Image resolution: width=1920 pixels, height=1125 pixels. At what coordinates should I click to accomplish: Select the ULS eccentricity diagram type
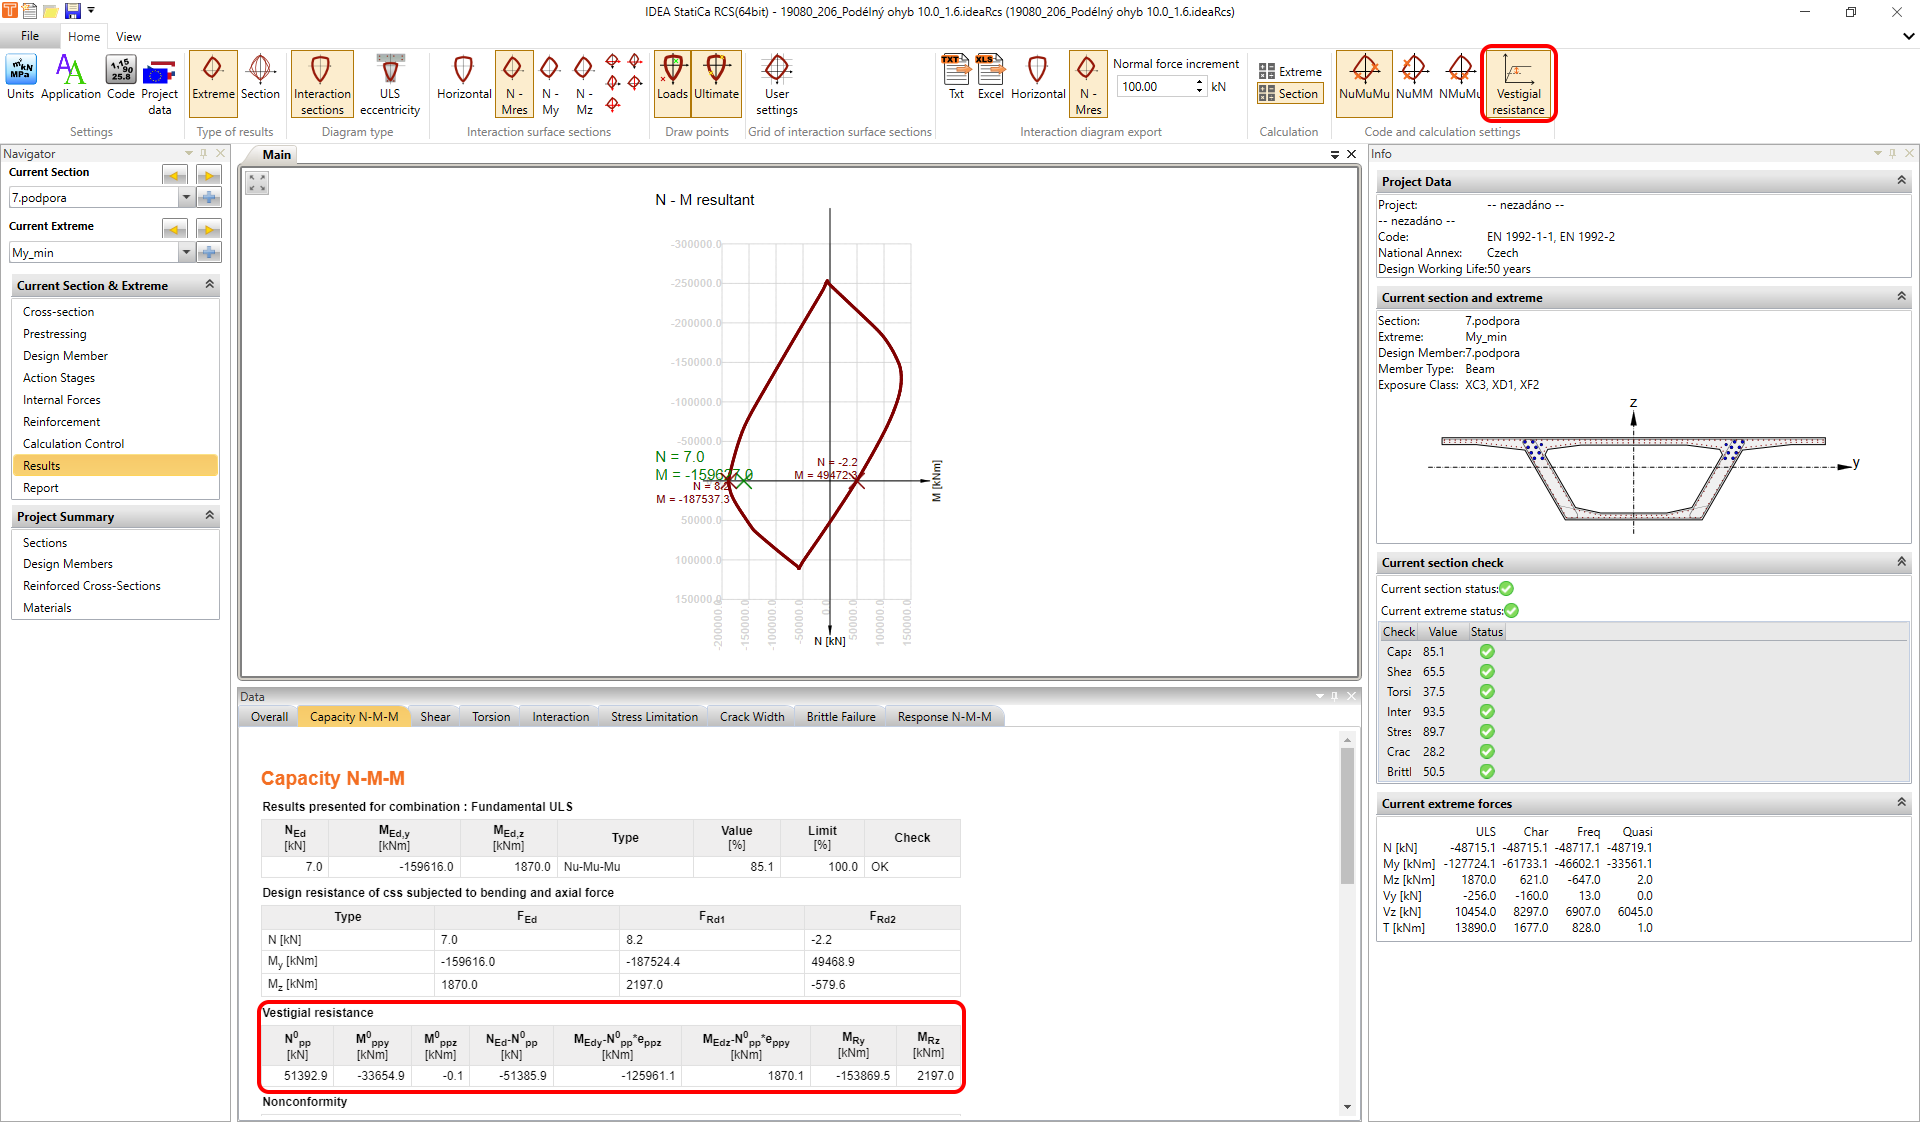(389, 83)
